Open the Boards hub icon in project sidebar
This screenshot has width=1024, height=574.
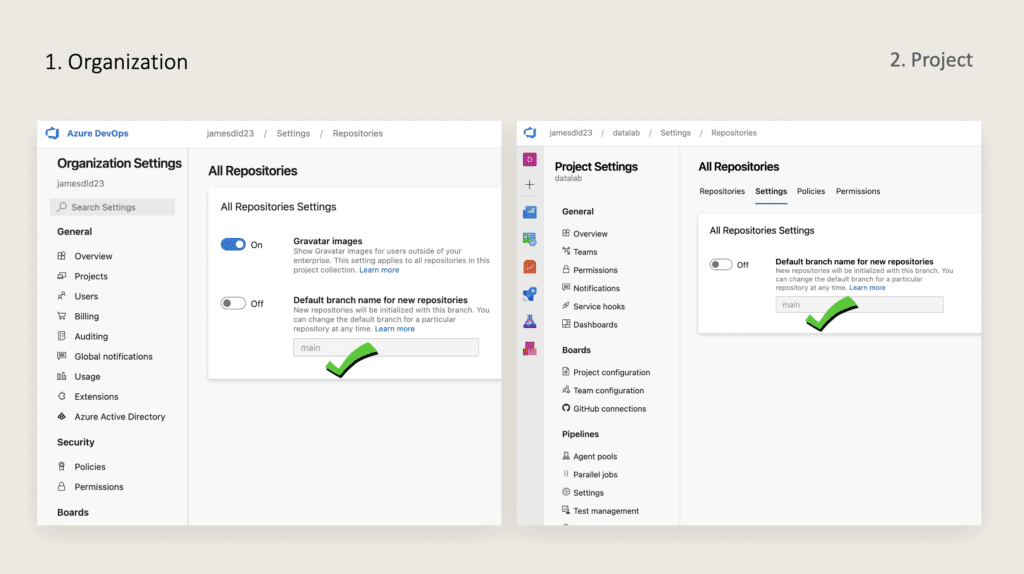click(530, 239)
